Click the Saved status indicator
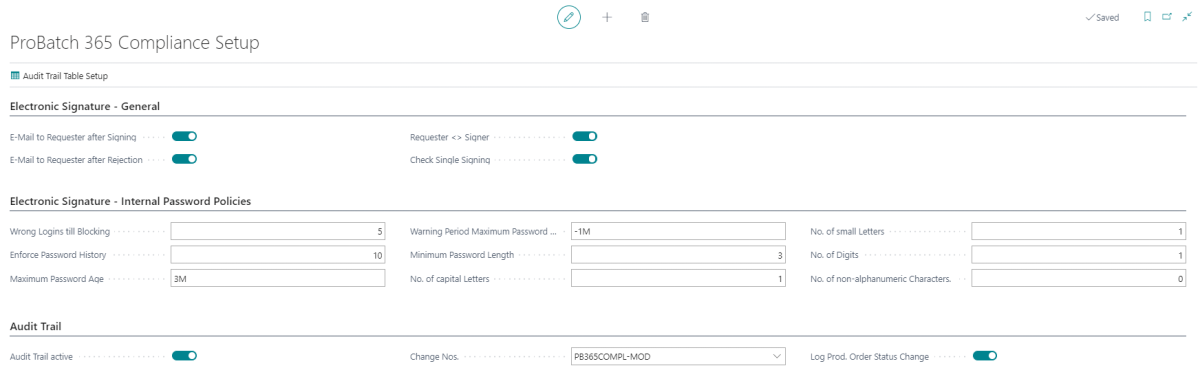Viewport: 1200px width, 368px height. pos(1102,17)
